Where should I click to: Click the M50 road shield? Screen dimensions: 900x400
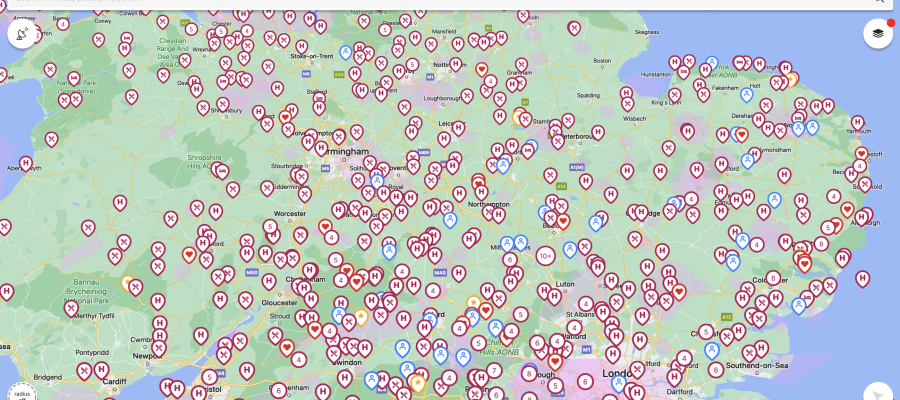(251, 274)
